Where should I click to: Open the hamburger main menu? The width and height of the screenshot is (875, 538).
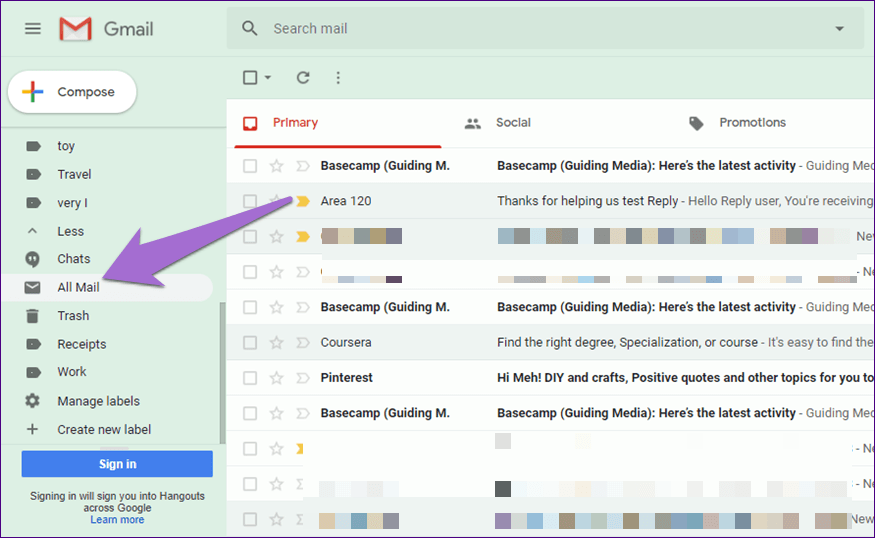point(33,28)
